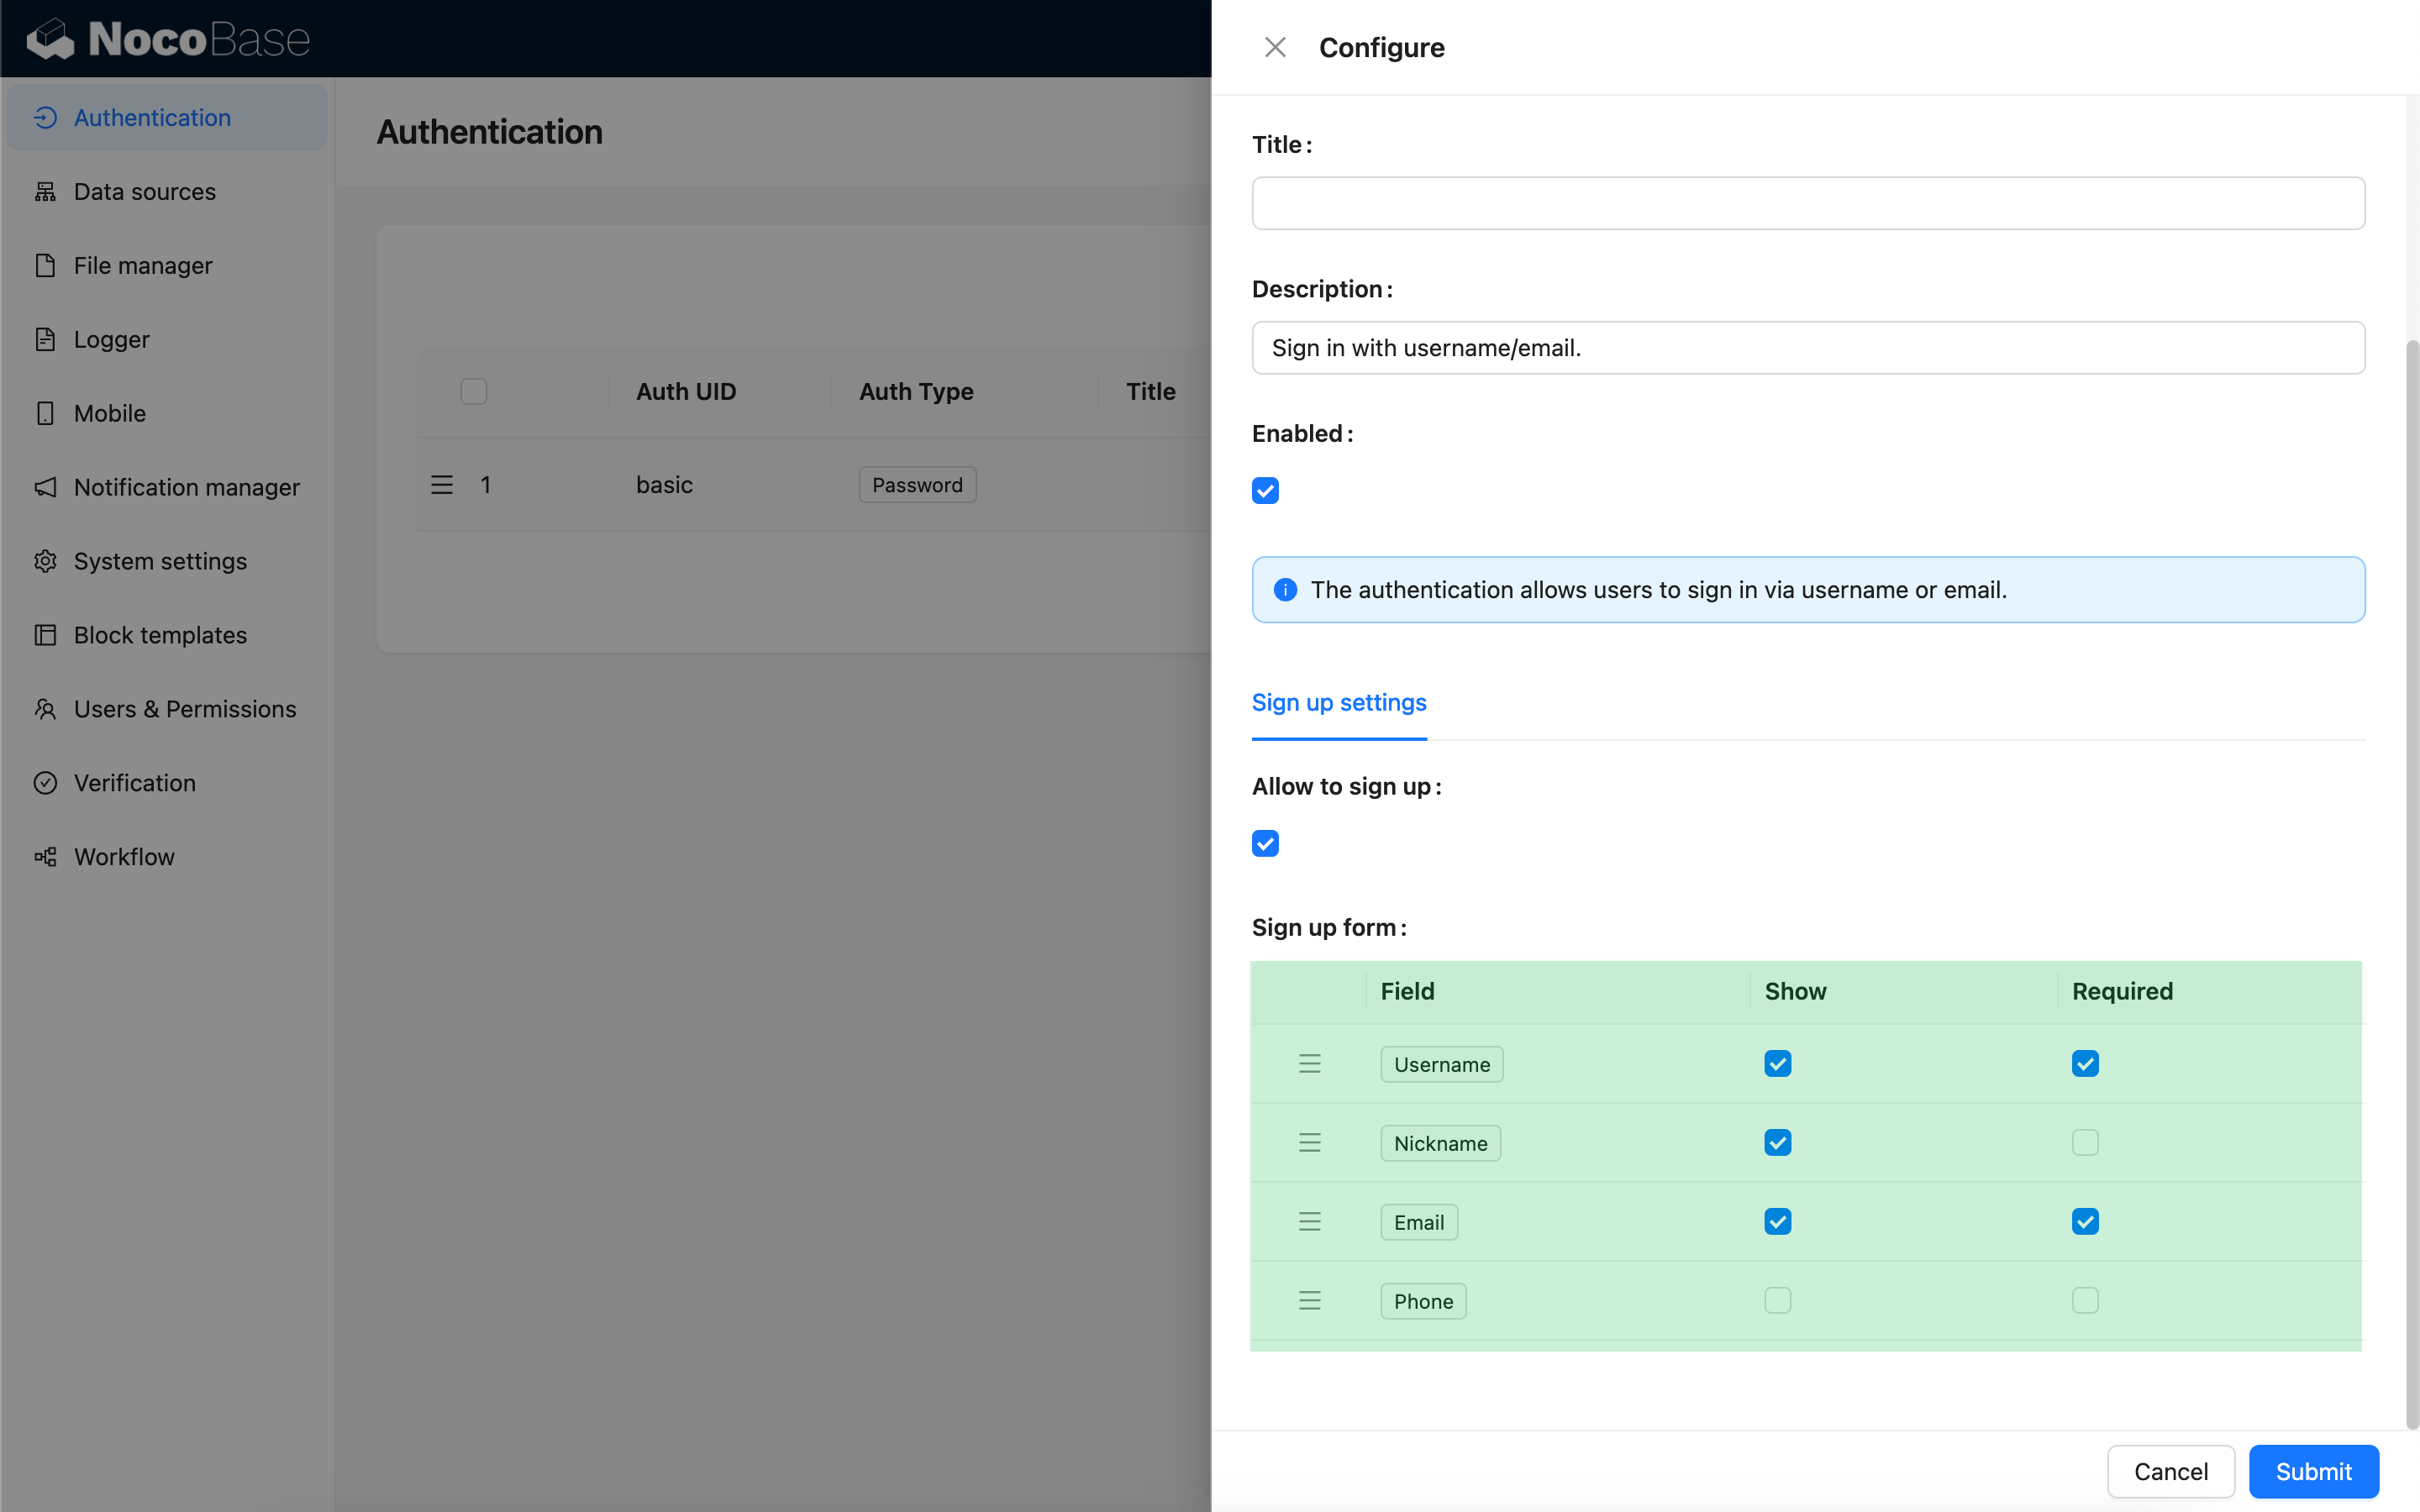Image resolution: width=2420 pixels, height=1512 pixels.
Task: Click the Notification manager megaphone icon
Action: [x=45, y=487]
